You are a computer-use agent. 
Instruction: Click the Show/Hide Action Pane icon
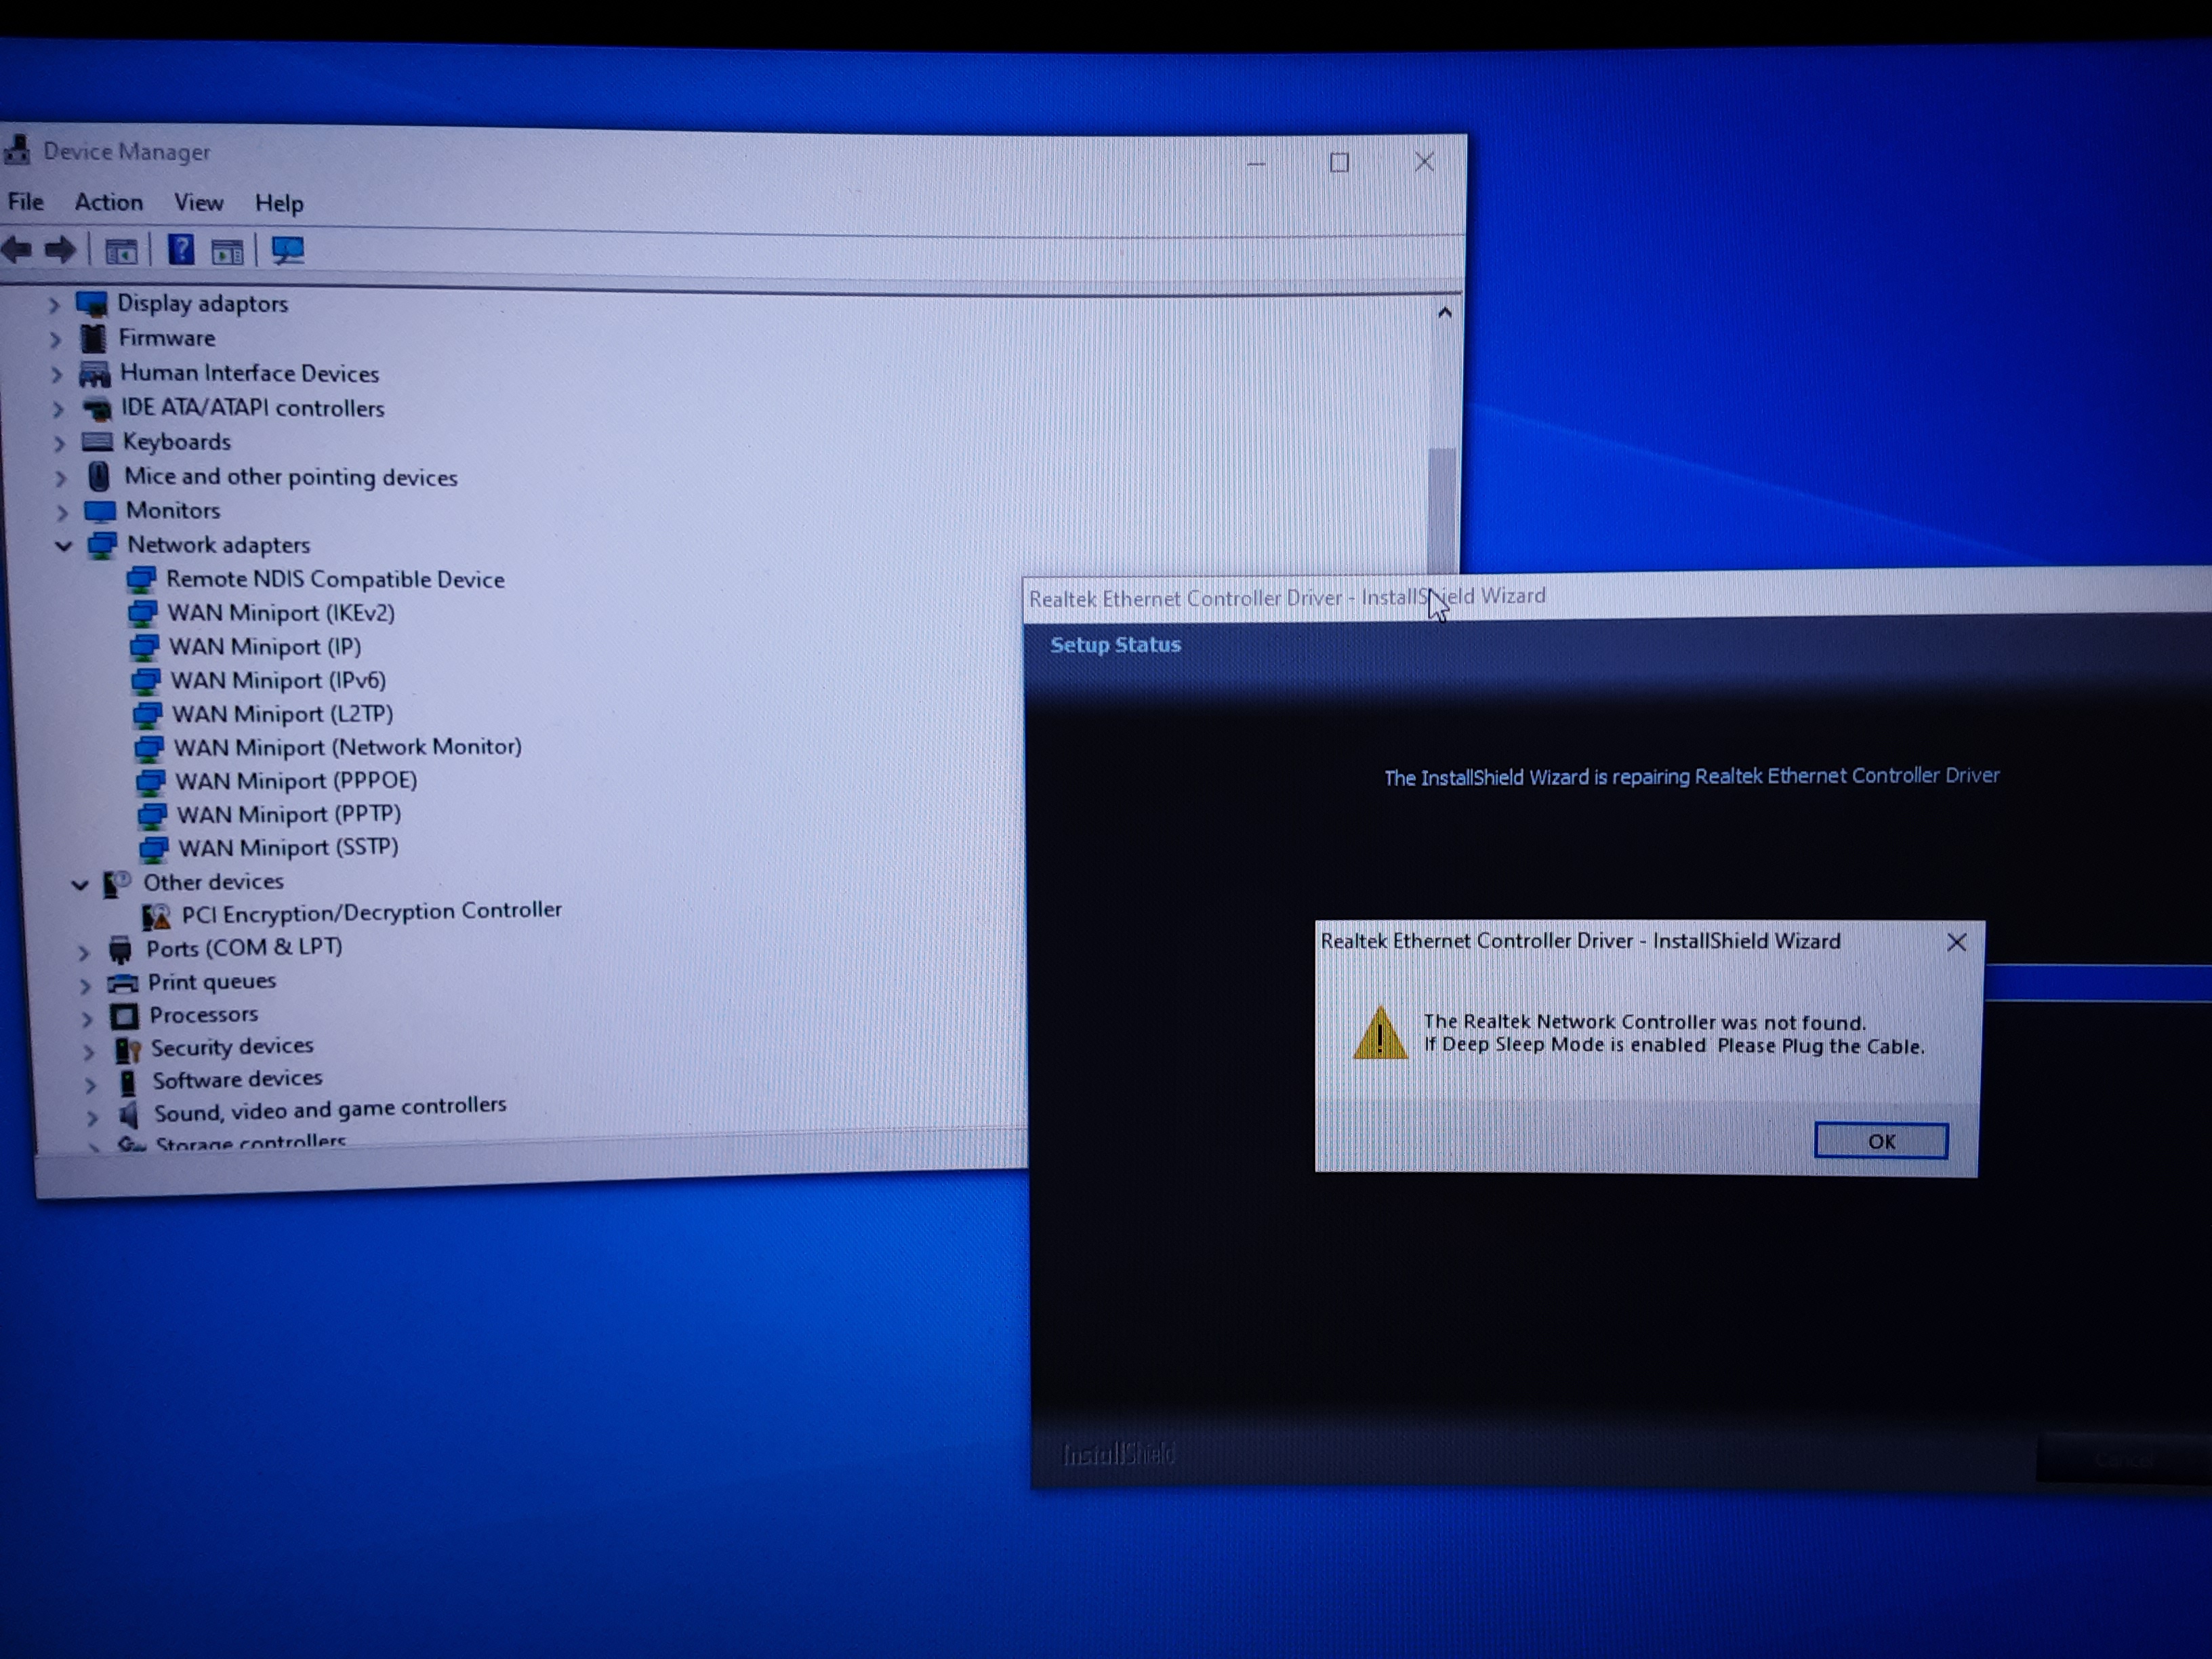point(227,251)
